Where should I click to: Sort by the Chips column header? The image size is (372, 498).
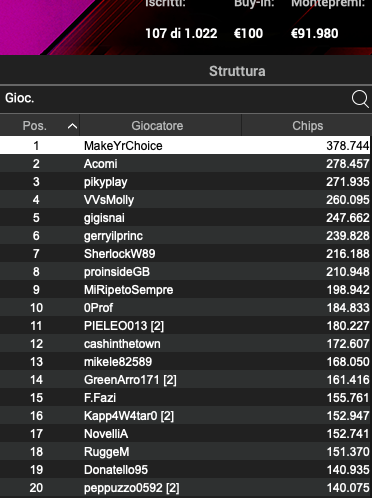(307, 126)
